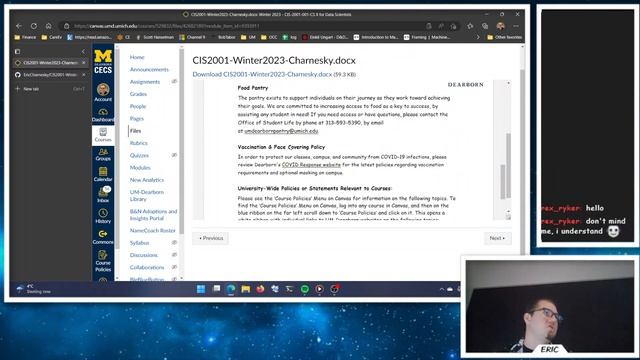Open Collections icon in browser toolbar
Image resolution: width=640 pixels, height=360 pixels.
[485, 26]
